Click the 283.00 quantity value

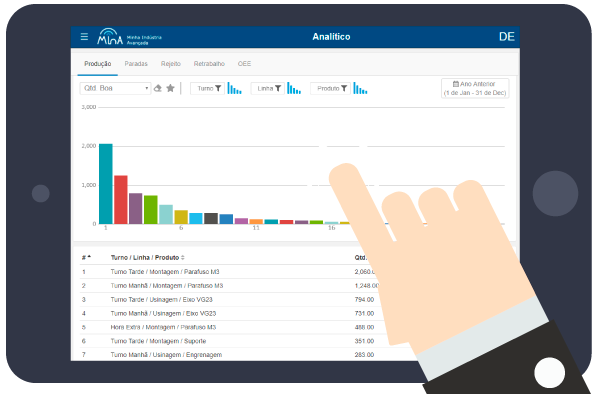(x=364, y=355)
